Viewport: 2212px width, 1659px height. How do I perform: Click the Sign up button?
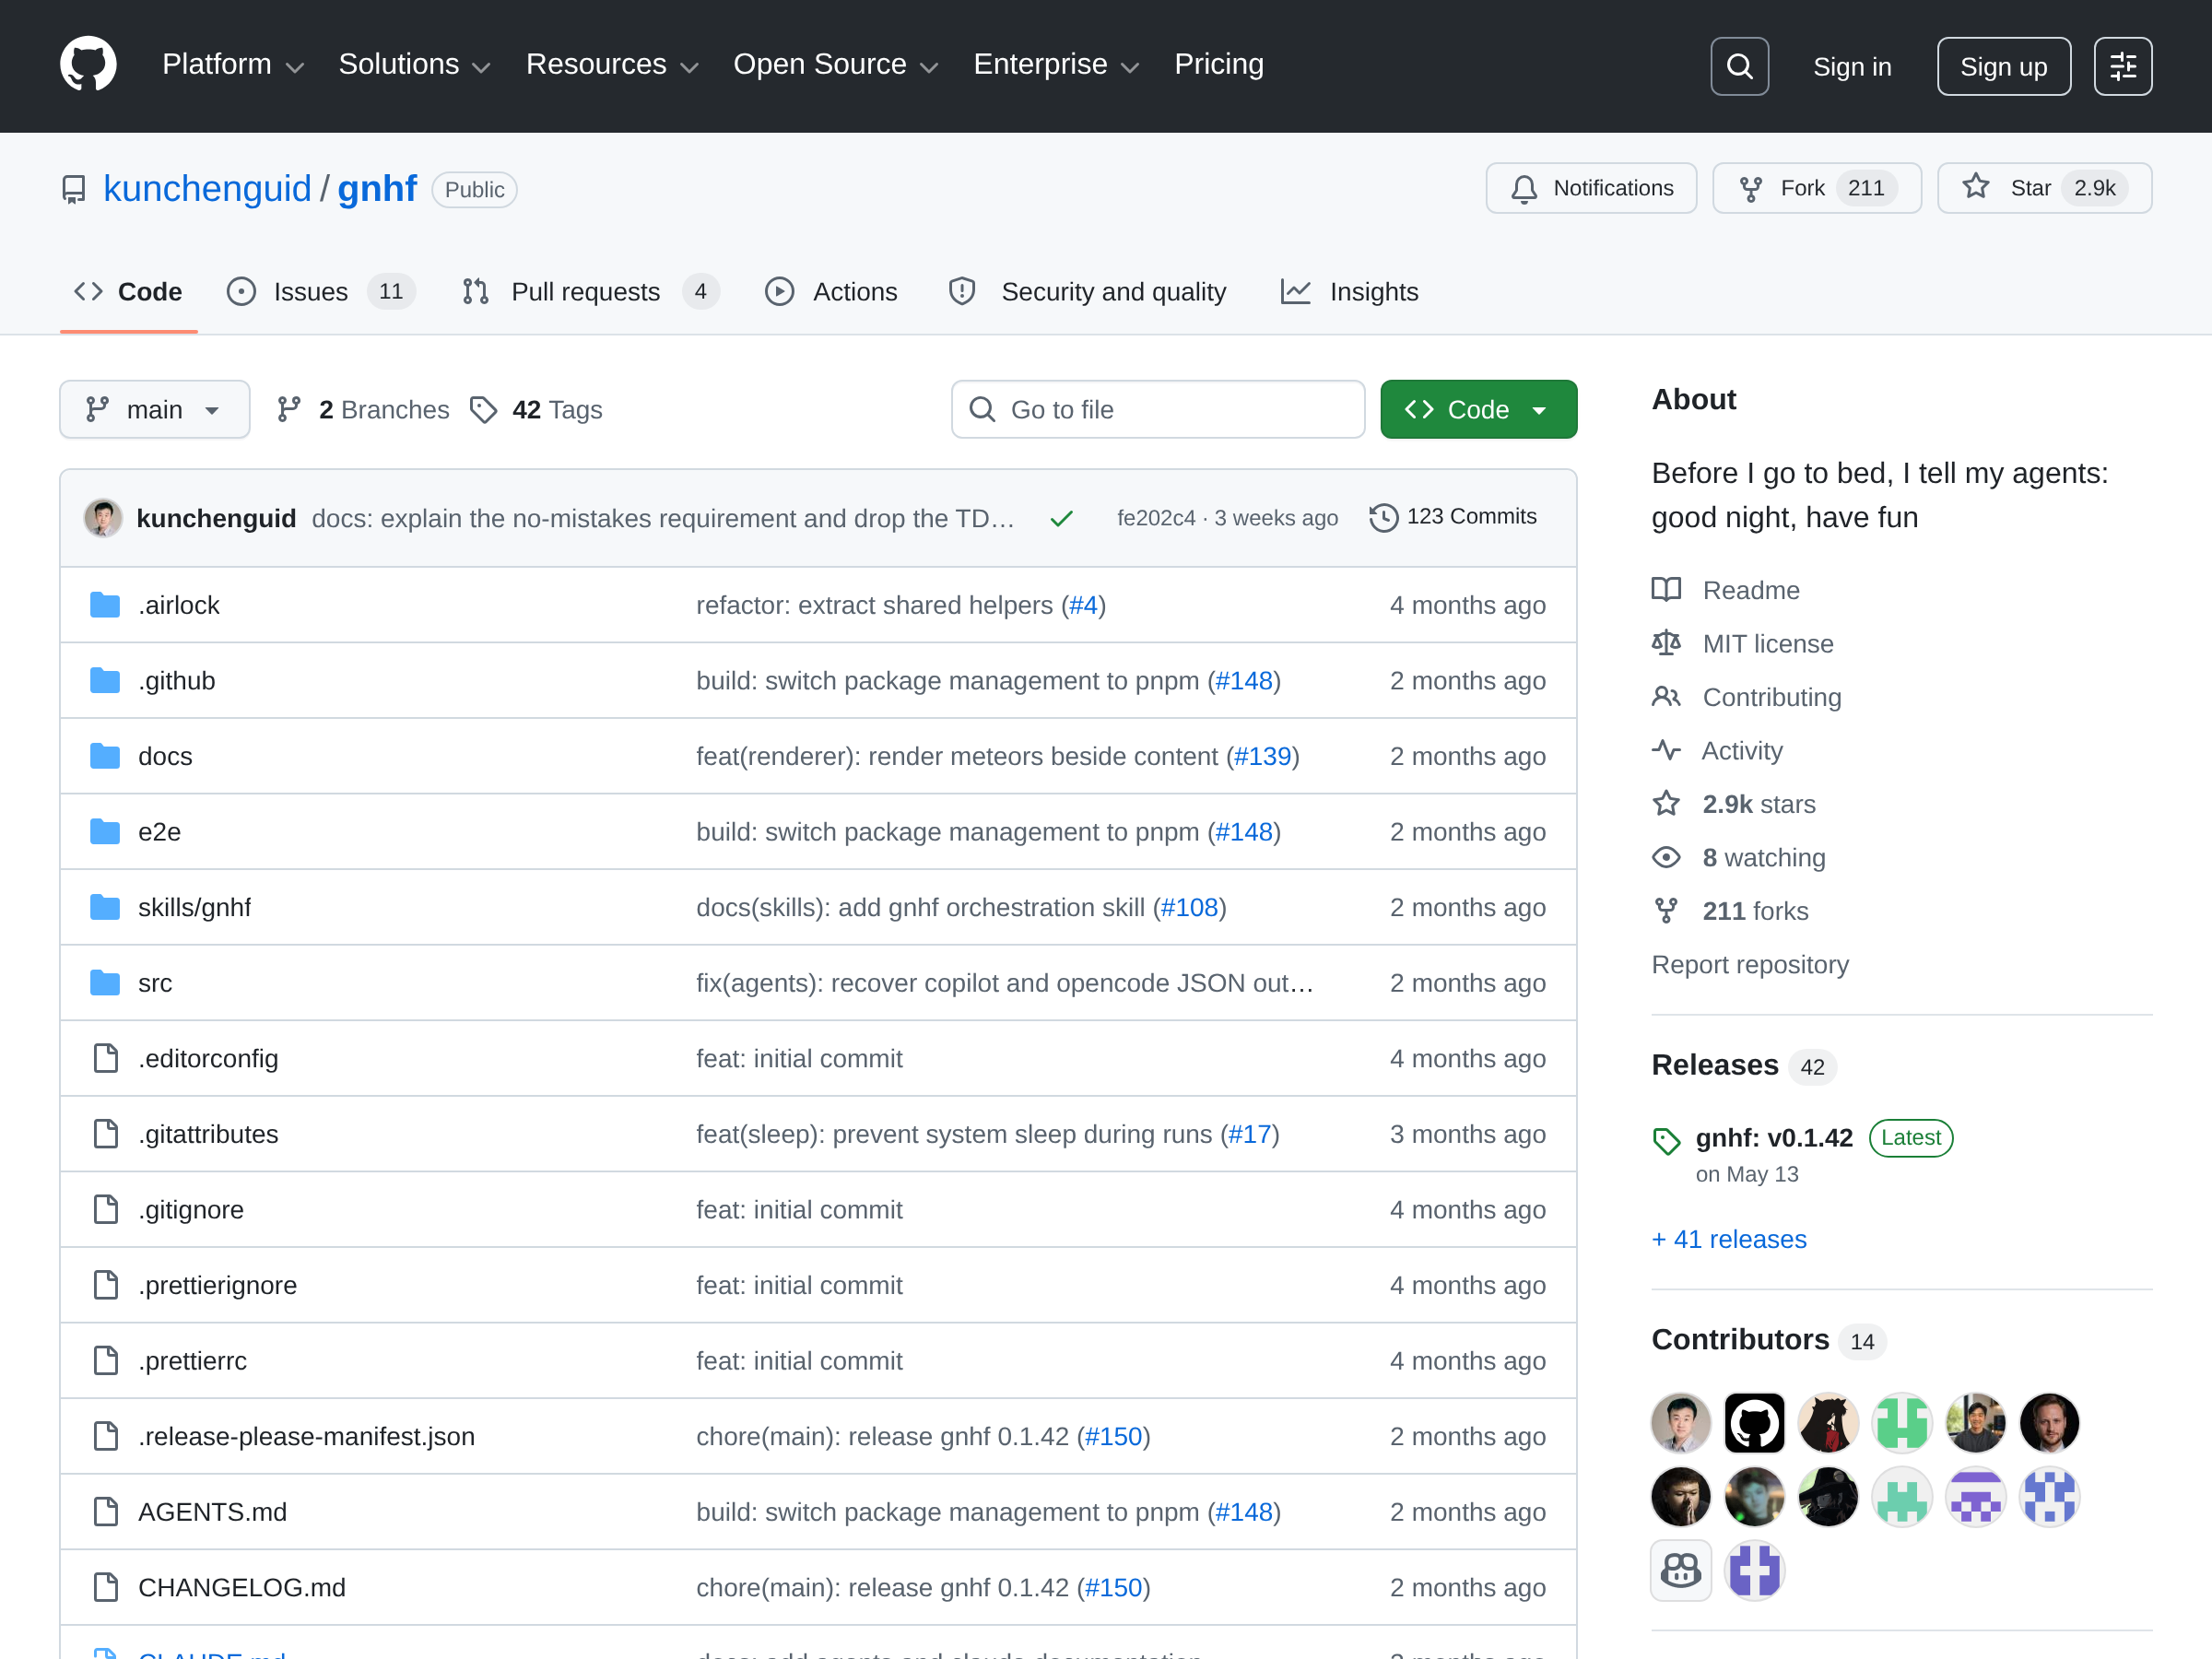2003,66
